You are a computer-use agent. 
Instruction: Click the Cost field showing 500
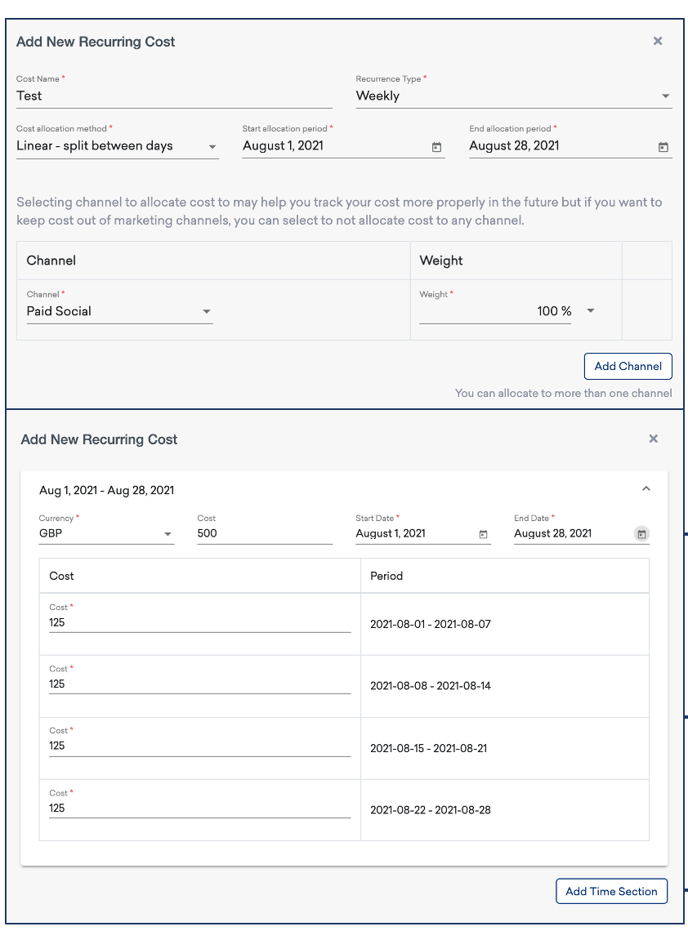[x=250, y=534]
